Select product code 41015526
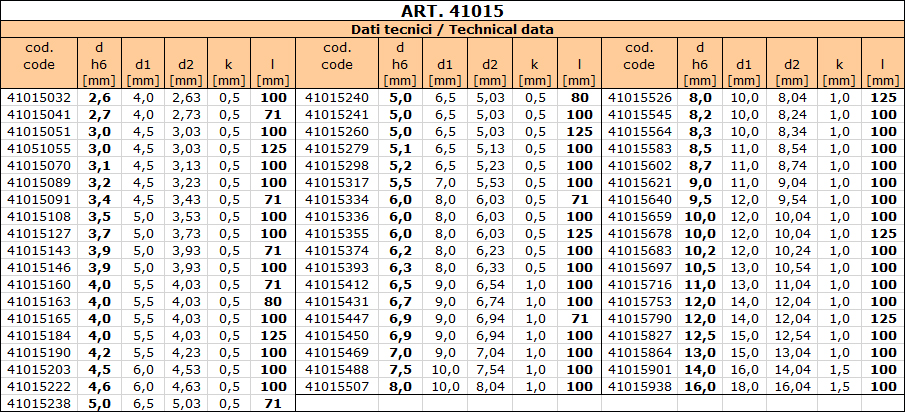This screenshot has width=905, height=412. [640, 98]
